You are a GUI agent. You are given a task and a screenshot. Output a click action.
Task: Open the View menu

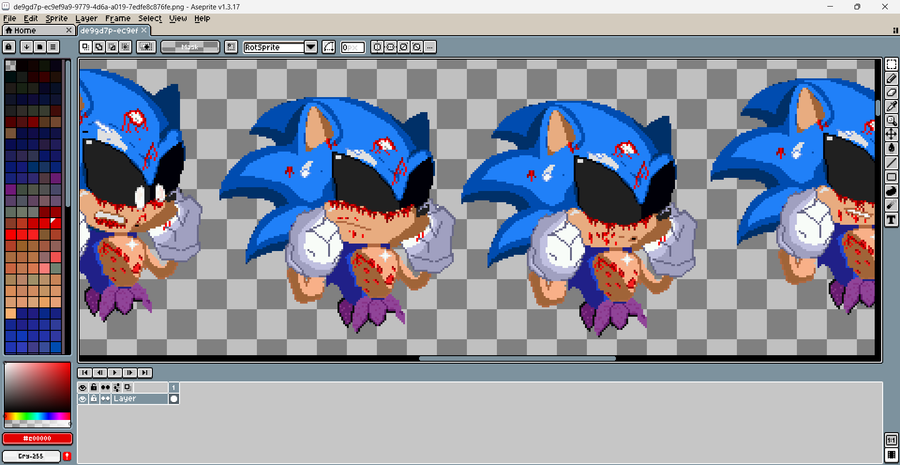pyautogui.click(x=178, y=18)
